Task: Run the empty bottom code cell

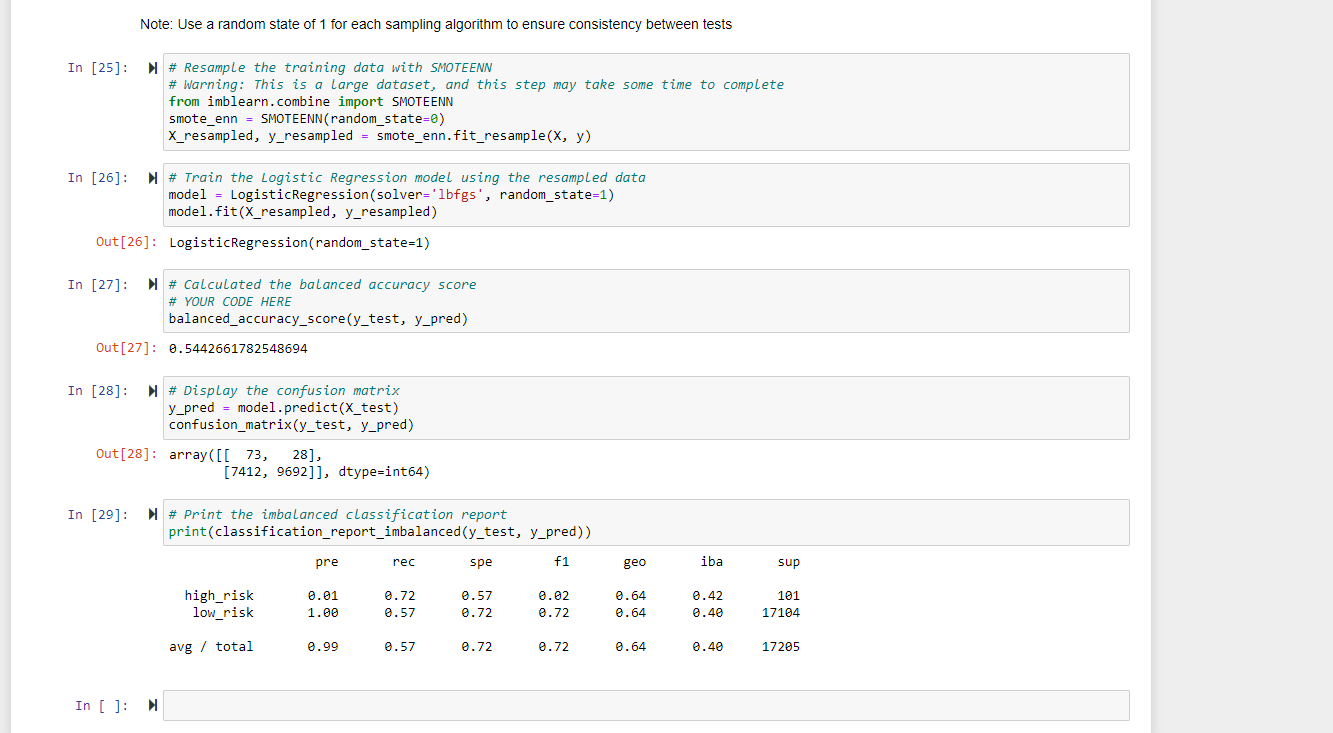Action: (152, 705)
